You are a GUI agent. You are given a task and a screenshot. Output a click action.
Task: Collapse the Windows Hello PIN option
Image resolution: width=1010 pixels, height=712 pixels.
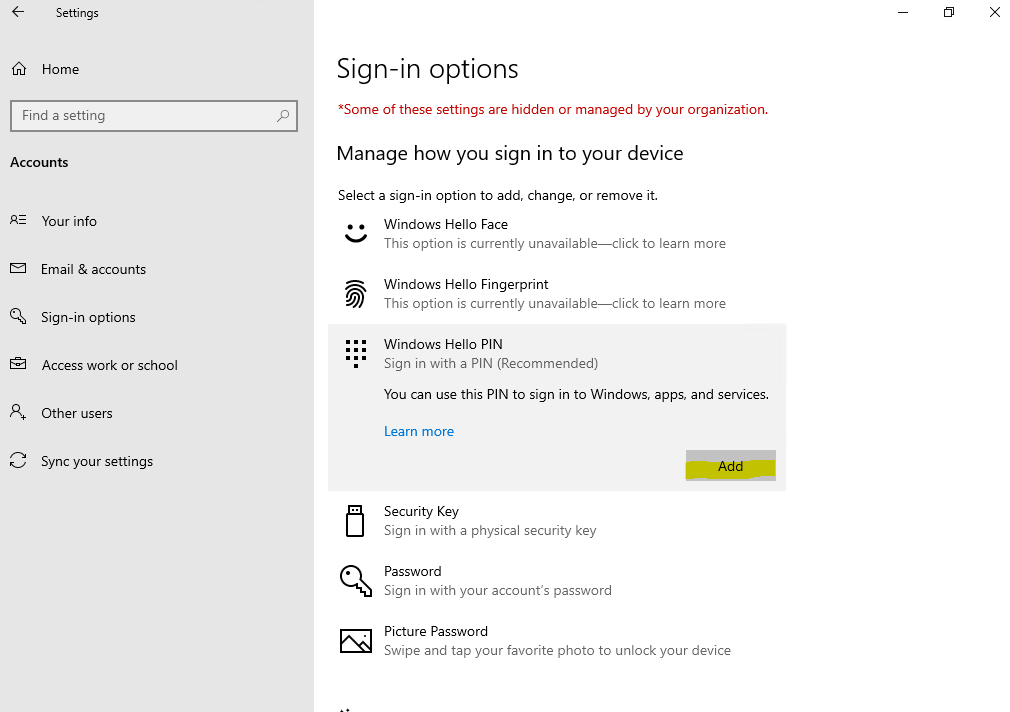[557, 354]
